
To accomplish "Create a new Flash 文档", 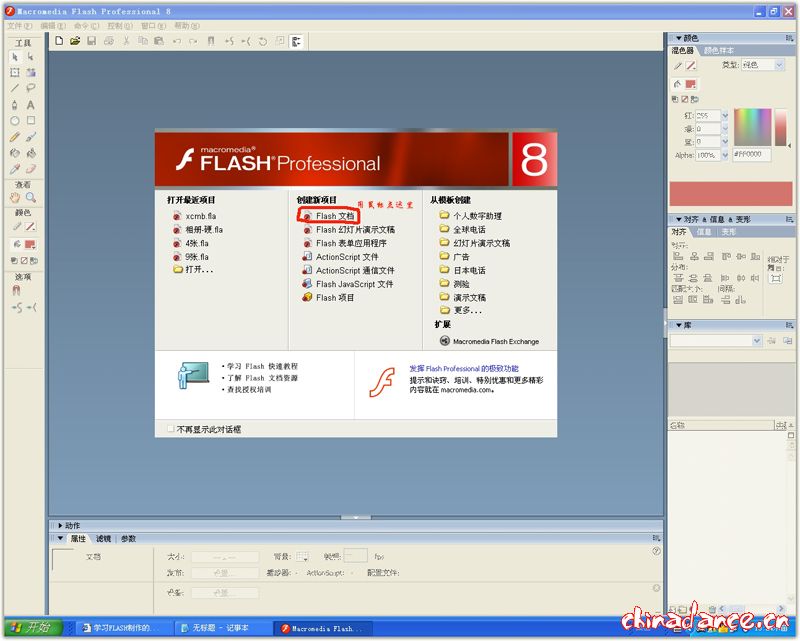I will [334, 216].
